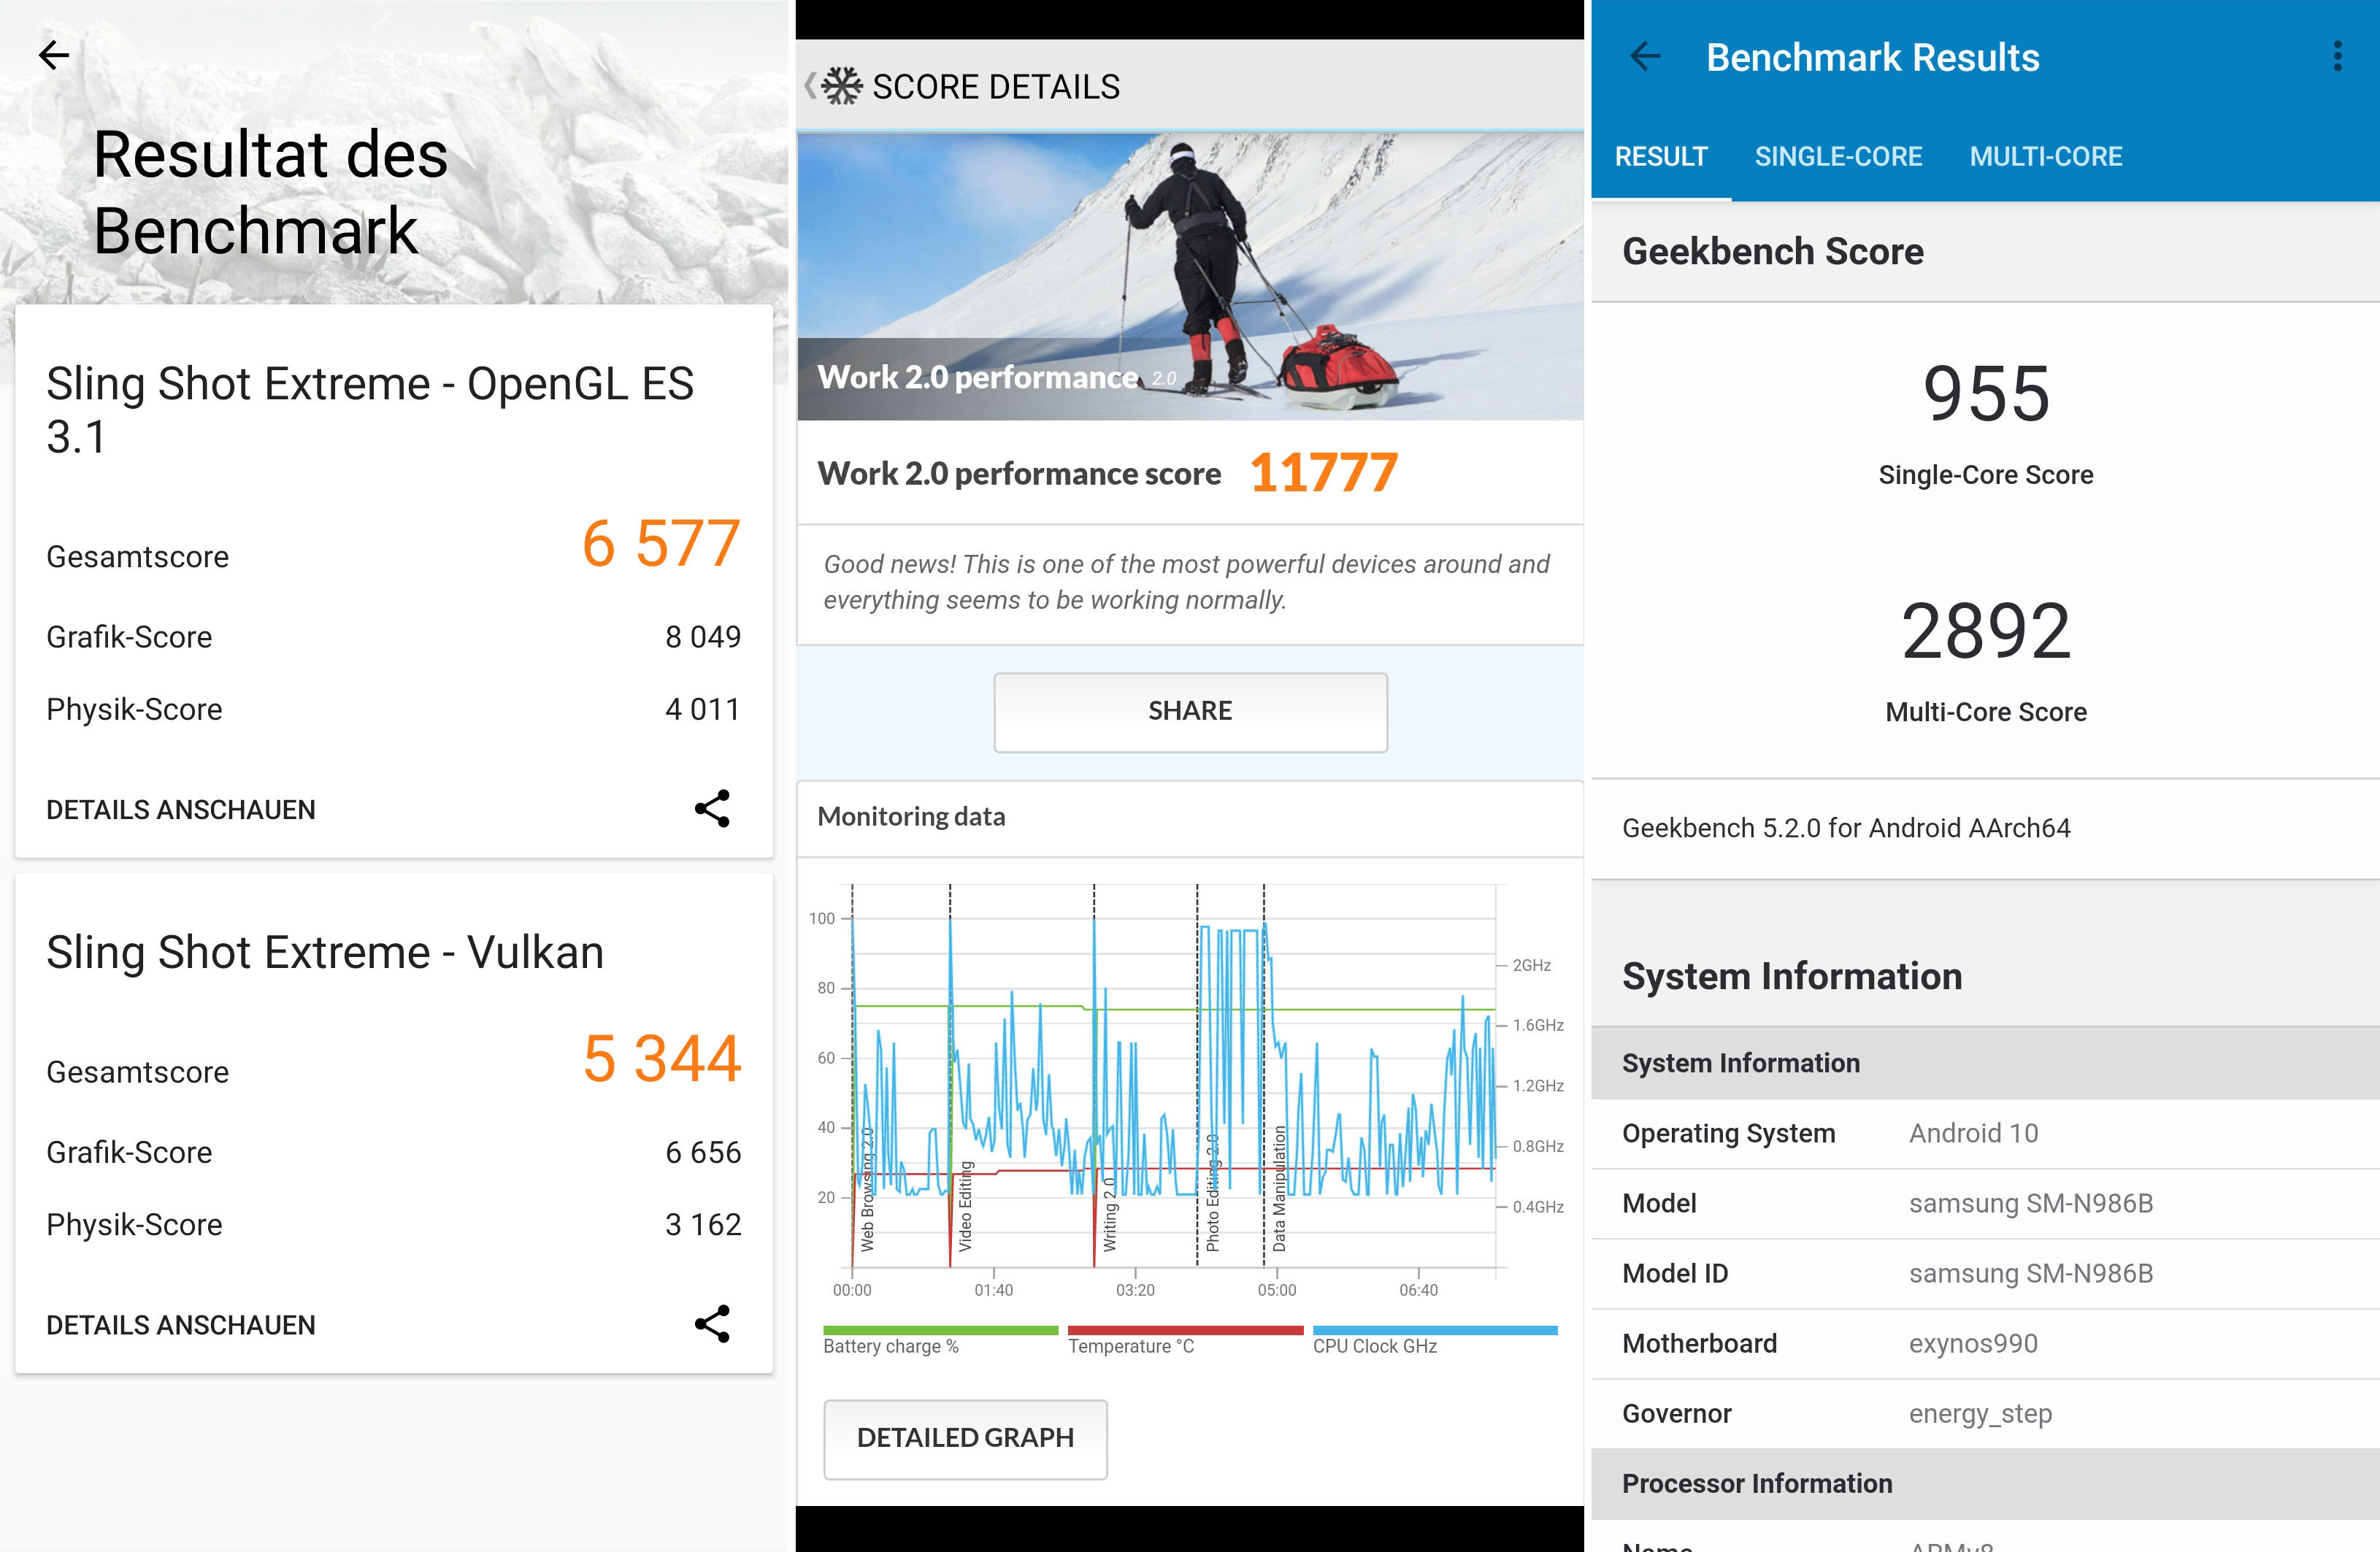Tap the back arrow in 3DMark results
The width and height of the screenshot is (2380, 1552).
tap(54, 55)
